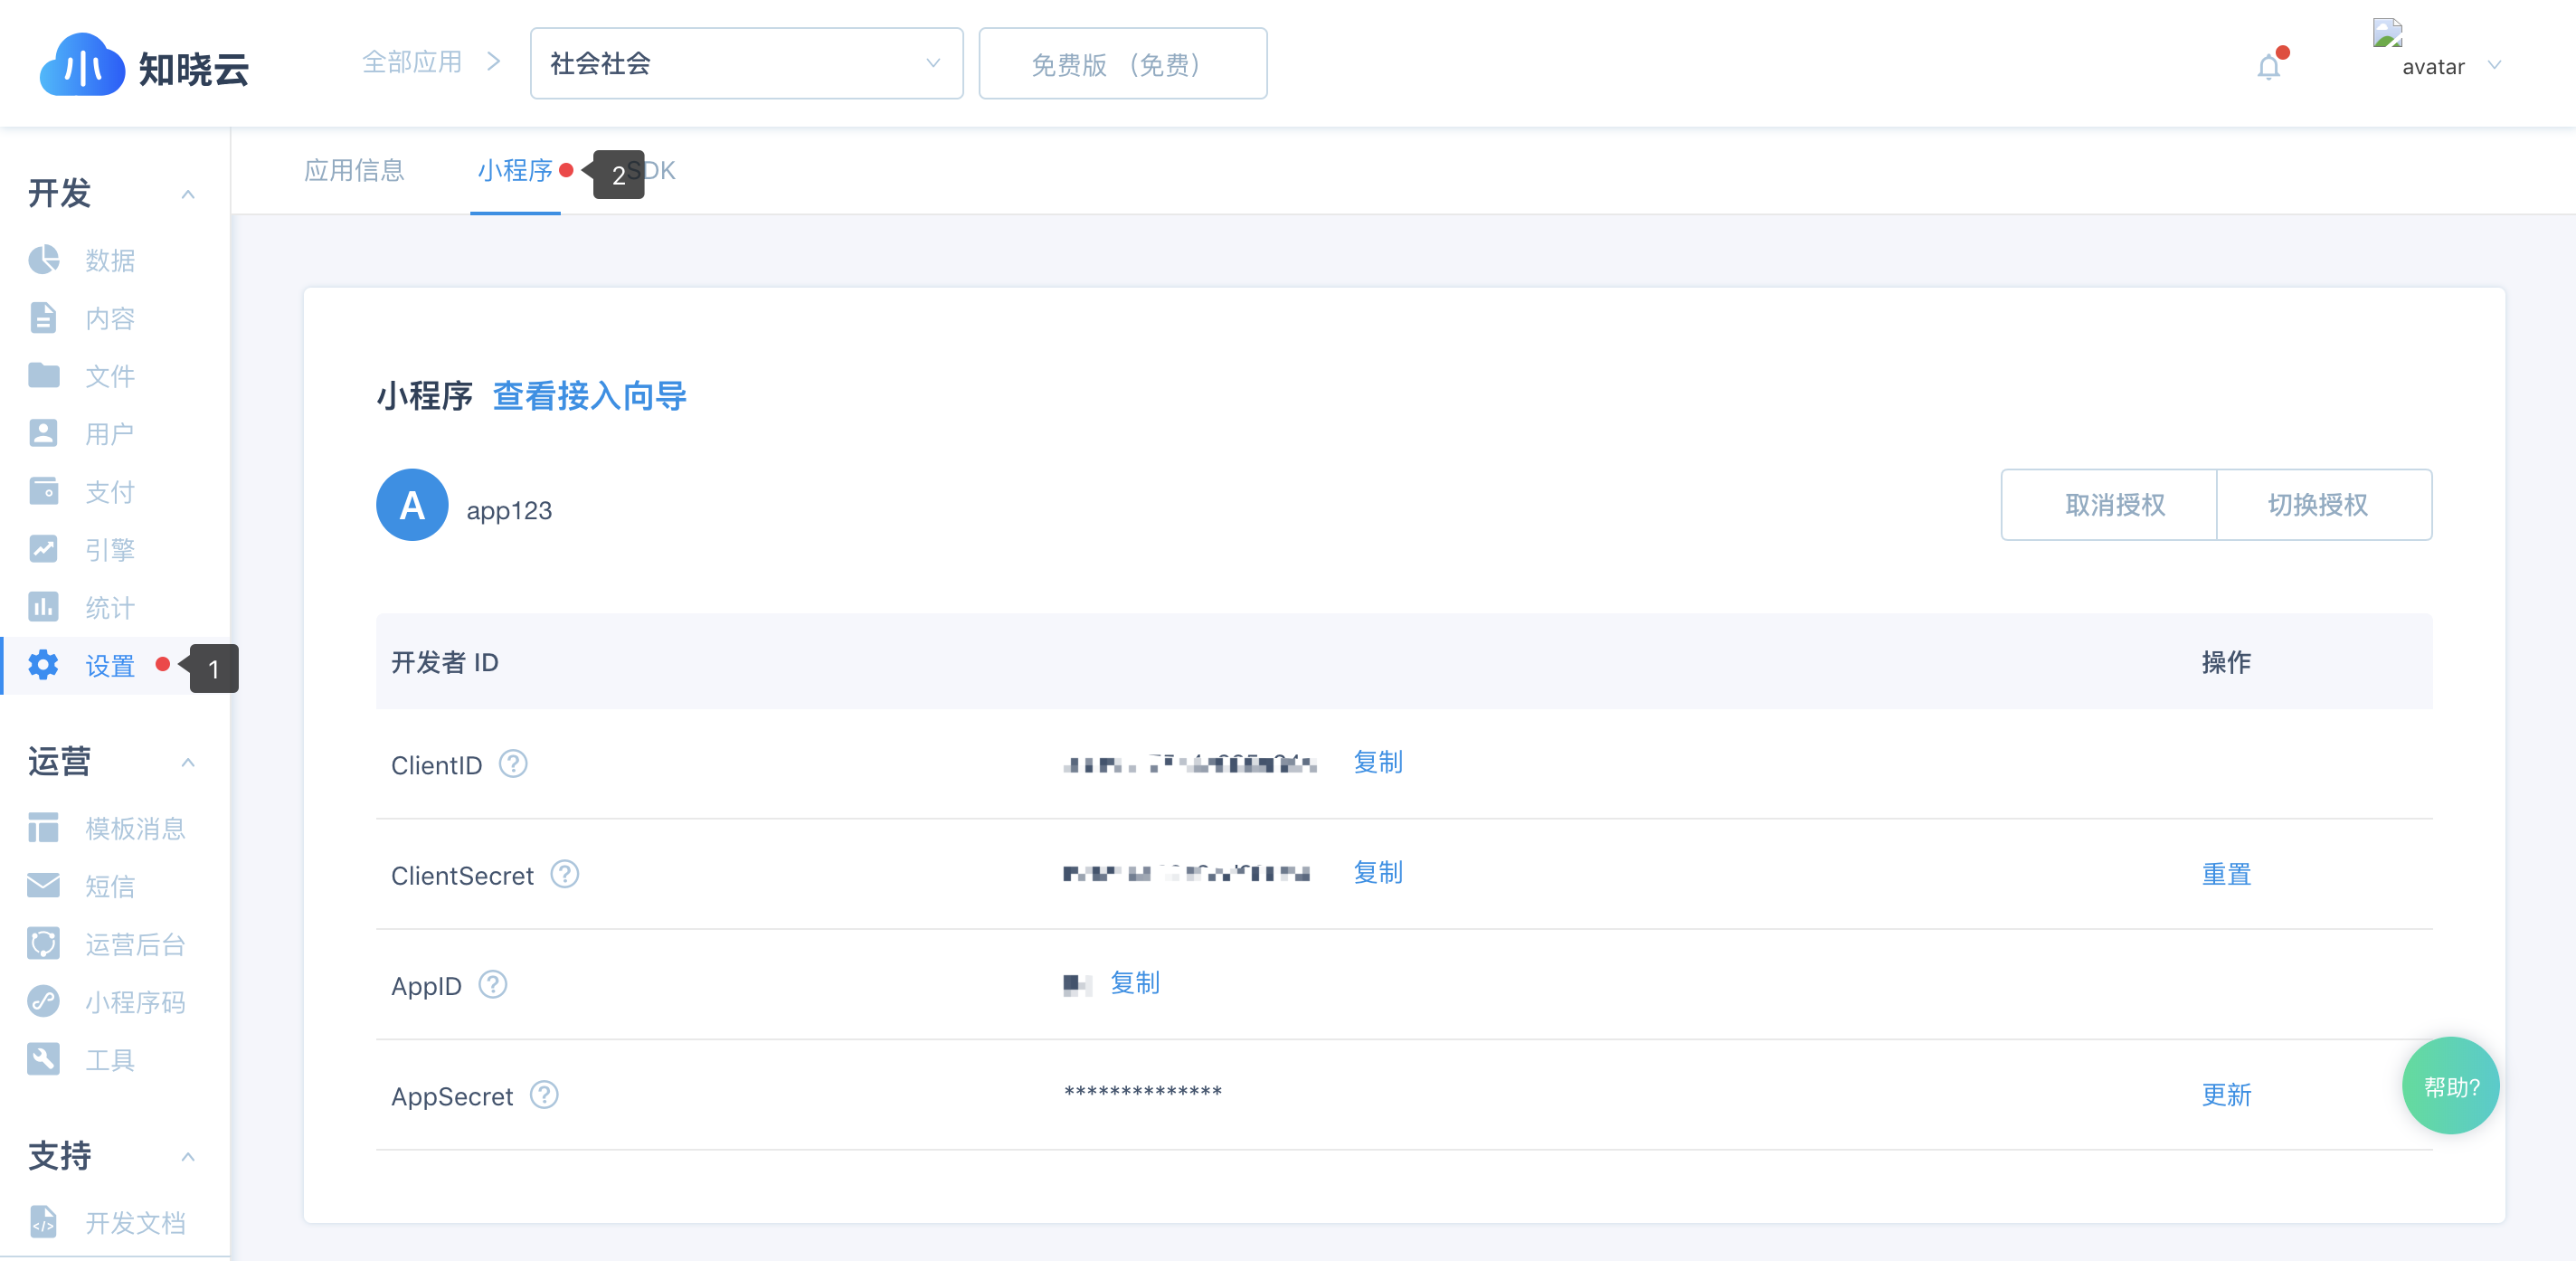Open the 数据 pie chart sidebar item
The image size is (2576, 1261).
click(x=44, y=260)
